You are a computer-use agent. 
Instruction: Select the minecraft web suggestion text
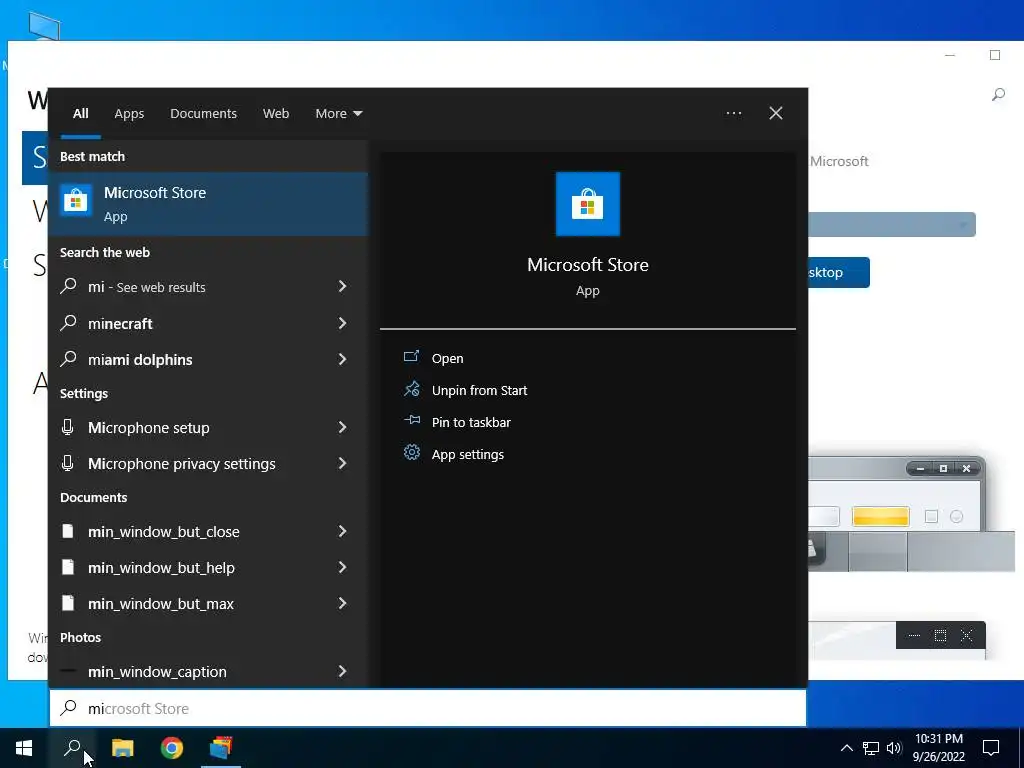point(120,323)
